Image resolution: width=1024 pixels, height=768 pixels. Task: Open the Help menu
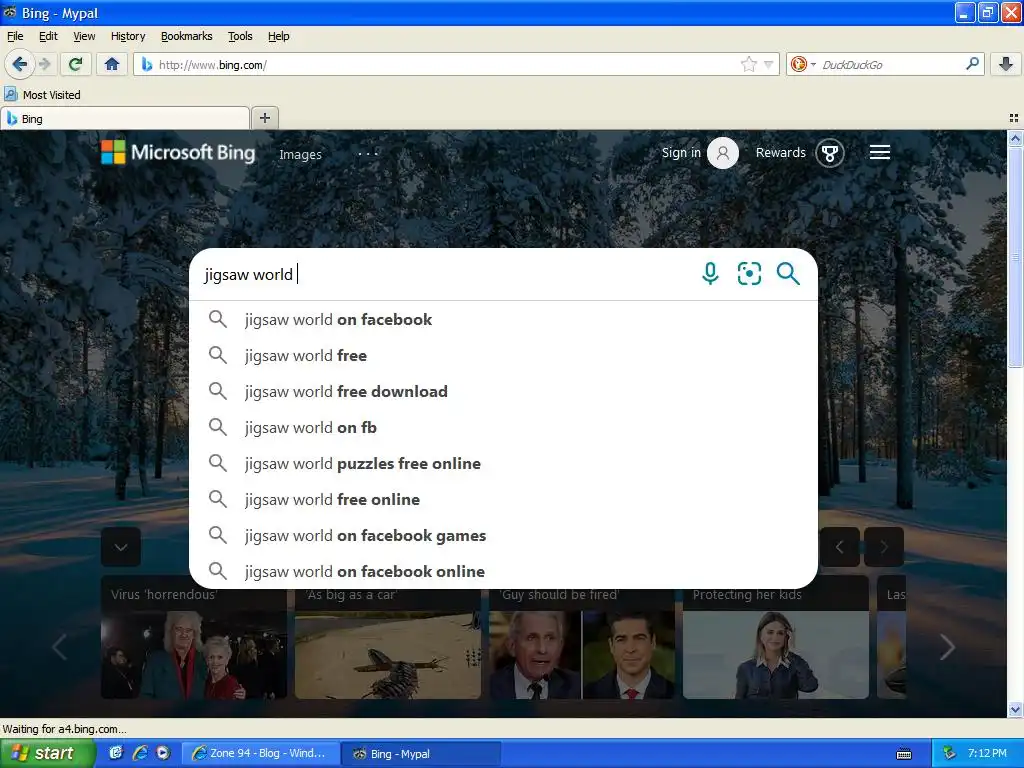(x=279, y=36)
